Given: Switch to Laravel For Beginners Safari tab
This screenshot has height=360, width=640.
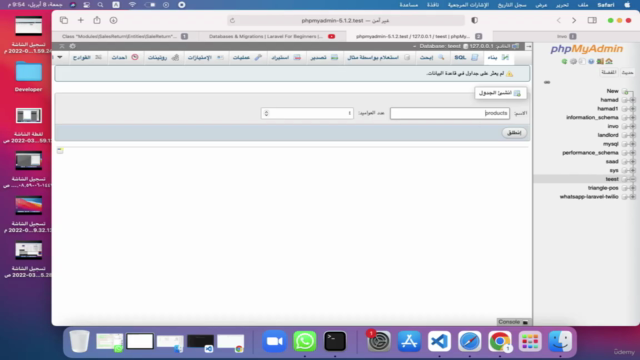Looking at the screenshot, I should [x=271, y=36].
